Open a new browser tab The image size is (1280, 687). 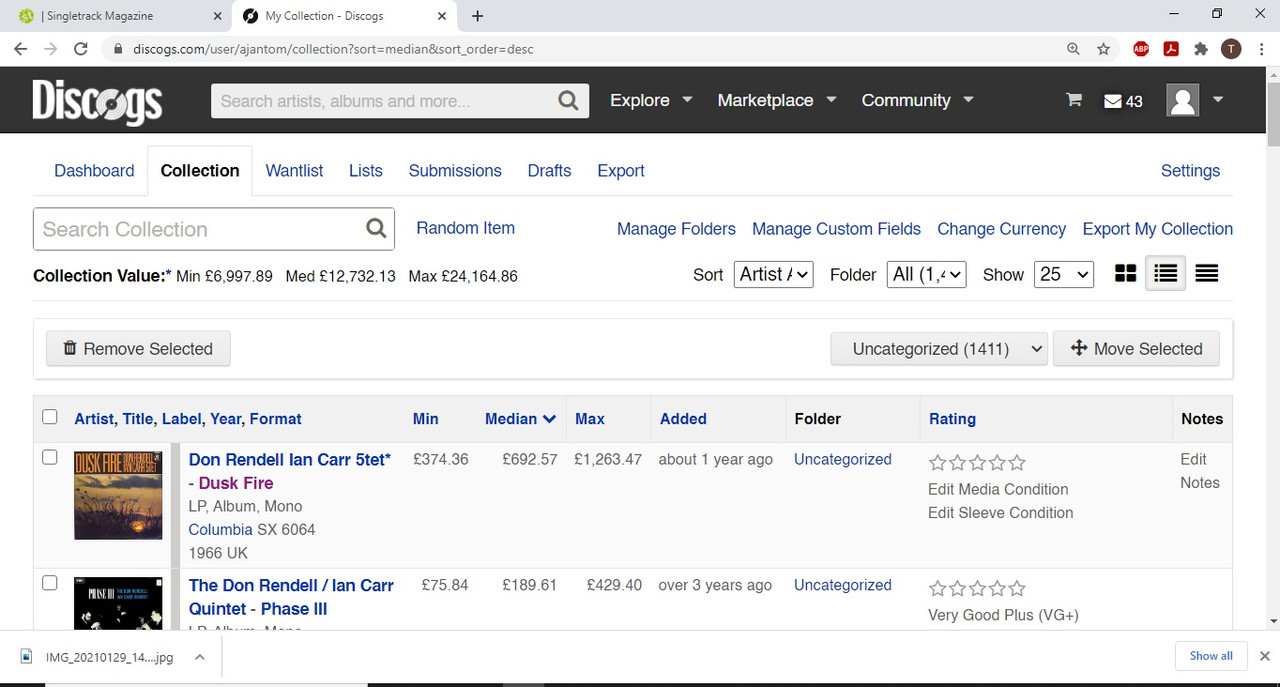coord(478,16)
